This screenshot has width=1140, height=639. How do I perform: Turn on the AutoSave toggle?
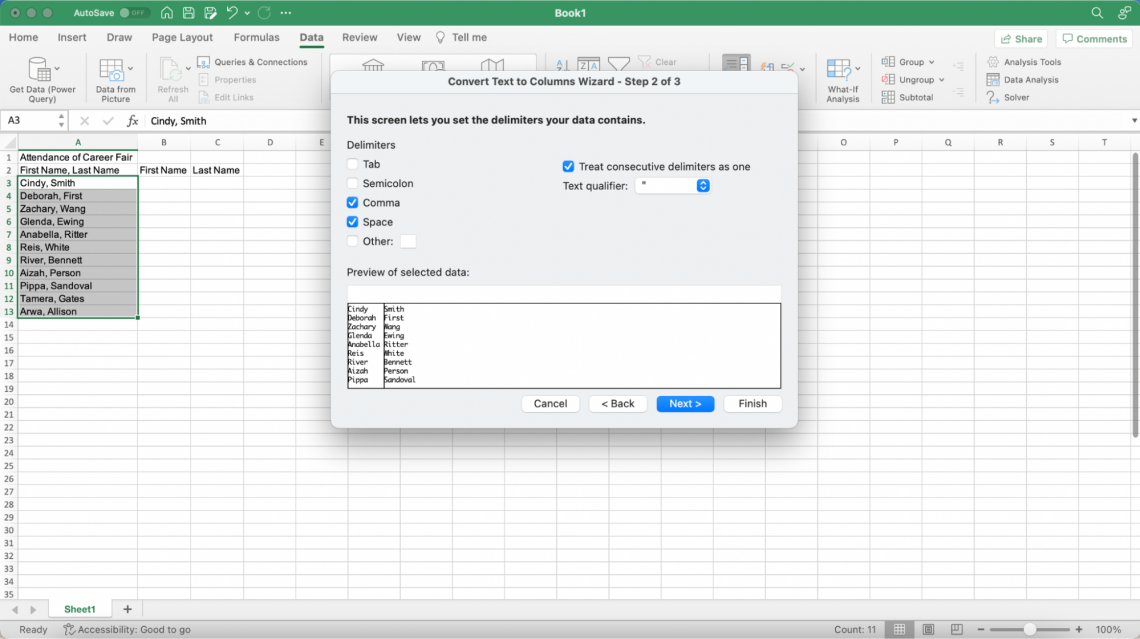click(134, 13)
